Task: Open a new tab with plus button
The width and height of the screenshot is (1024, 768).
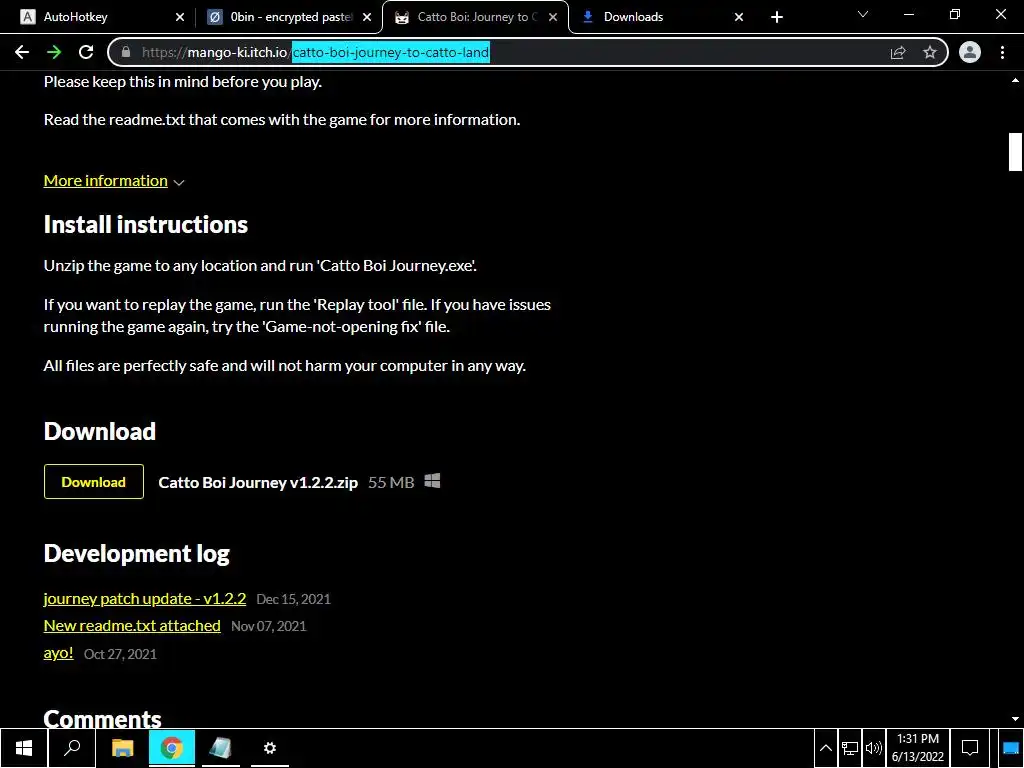Action: (x=776, y=17)
